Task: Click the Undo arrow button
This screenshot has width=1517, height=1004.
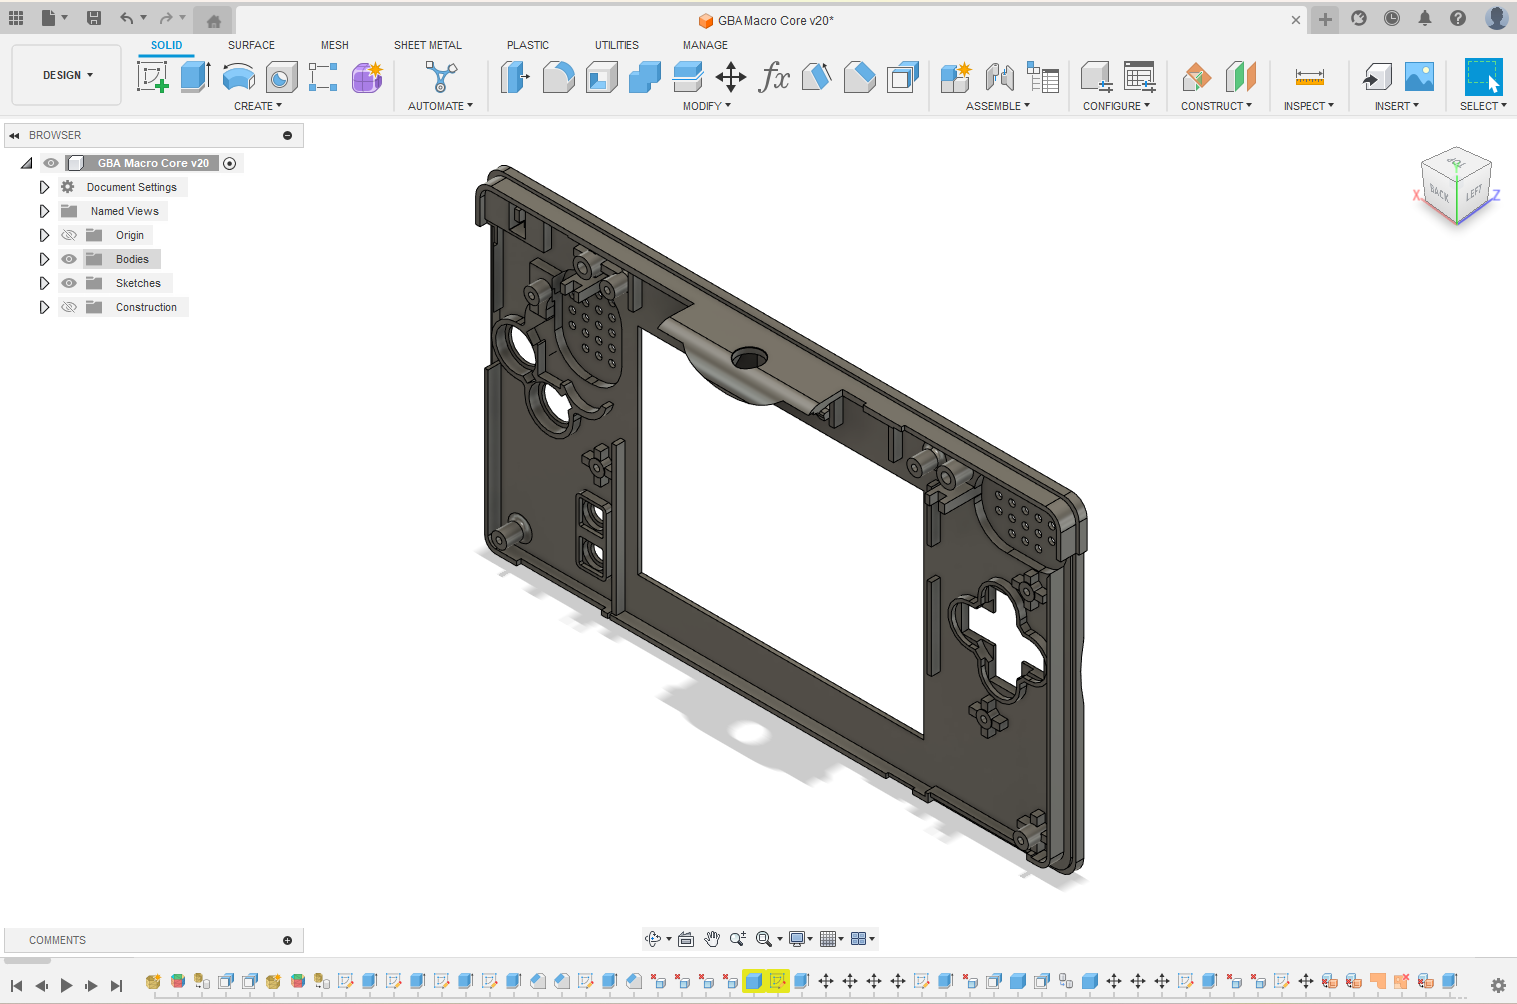Action: [x=127, y=18]
